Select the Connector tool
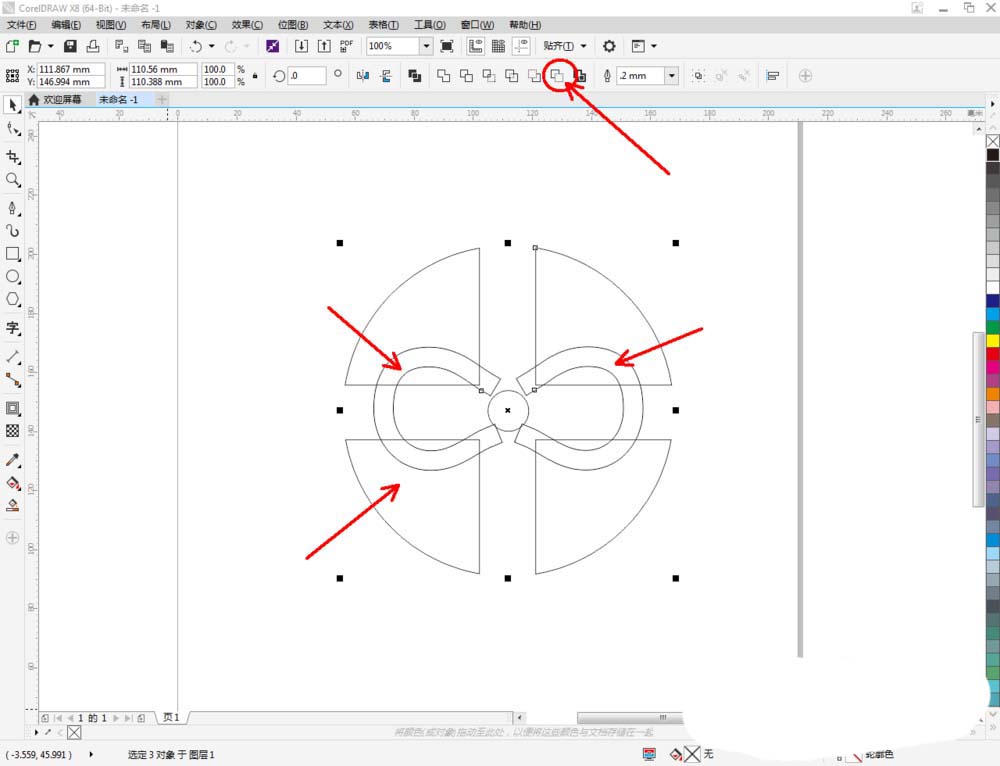Image resolution: width=1000 pixels, height=766 pixels. tap(12, 380)
